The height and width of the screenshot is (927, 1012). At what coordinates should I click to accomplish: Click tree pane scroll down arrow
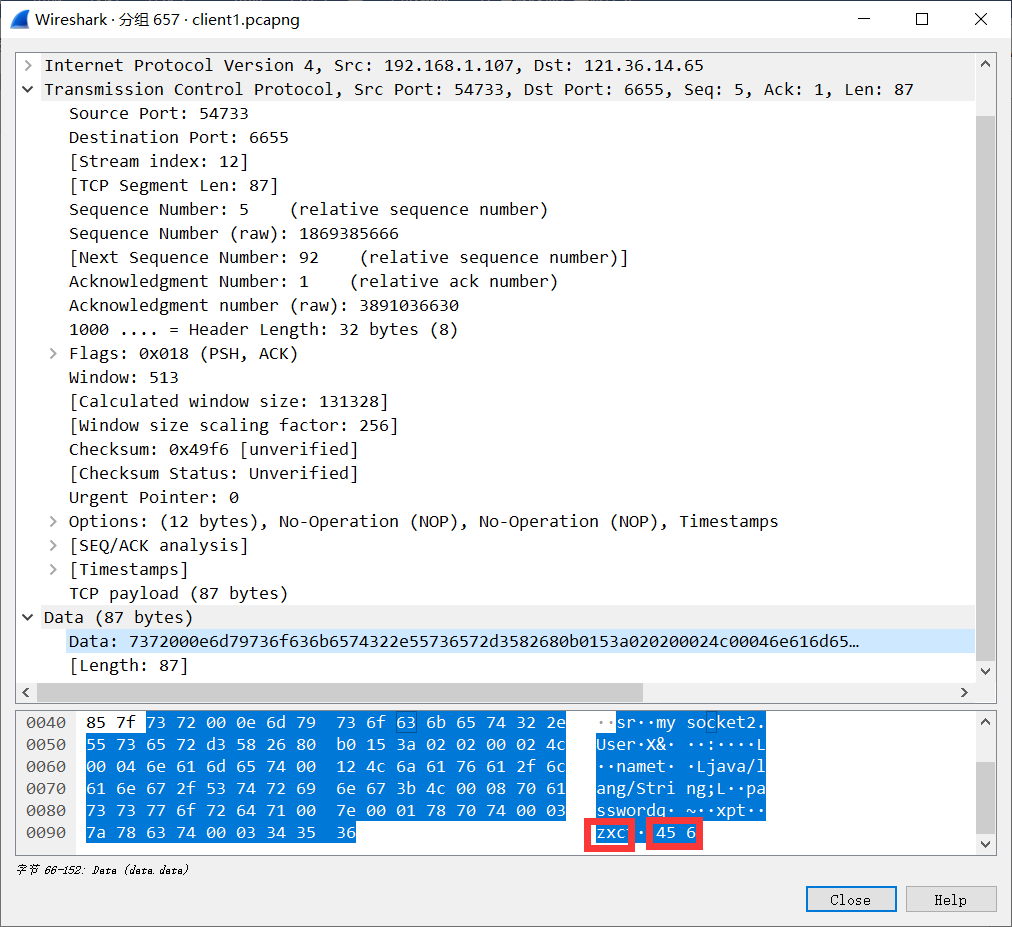tap(985, 671)
